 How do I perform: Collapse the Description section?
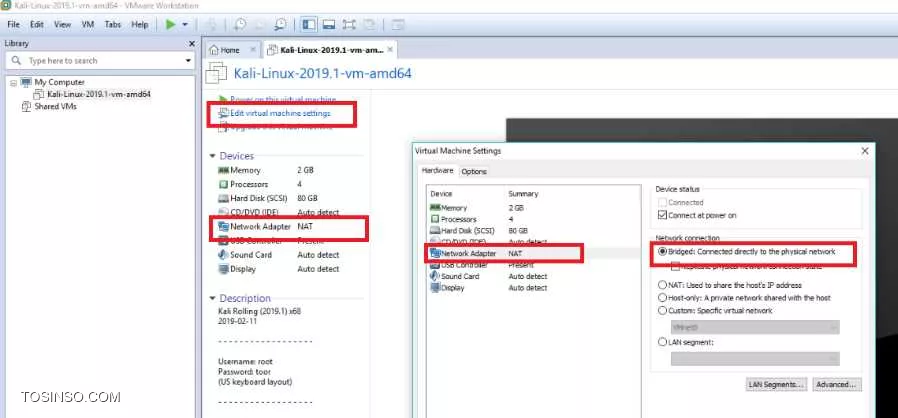click(x=212, y=298)
